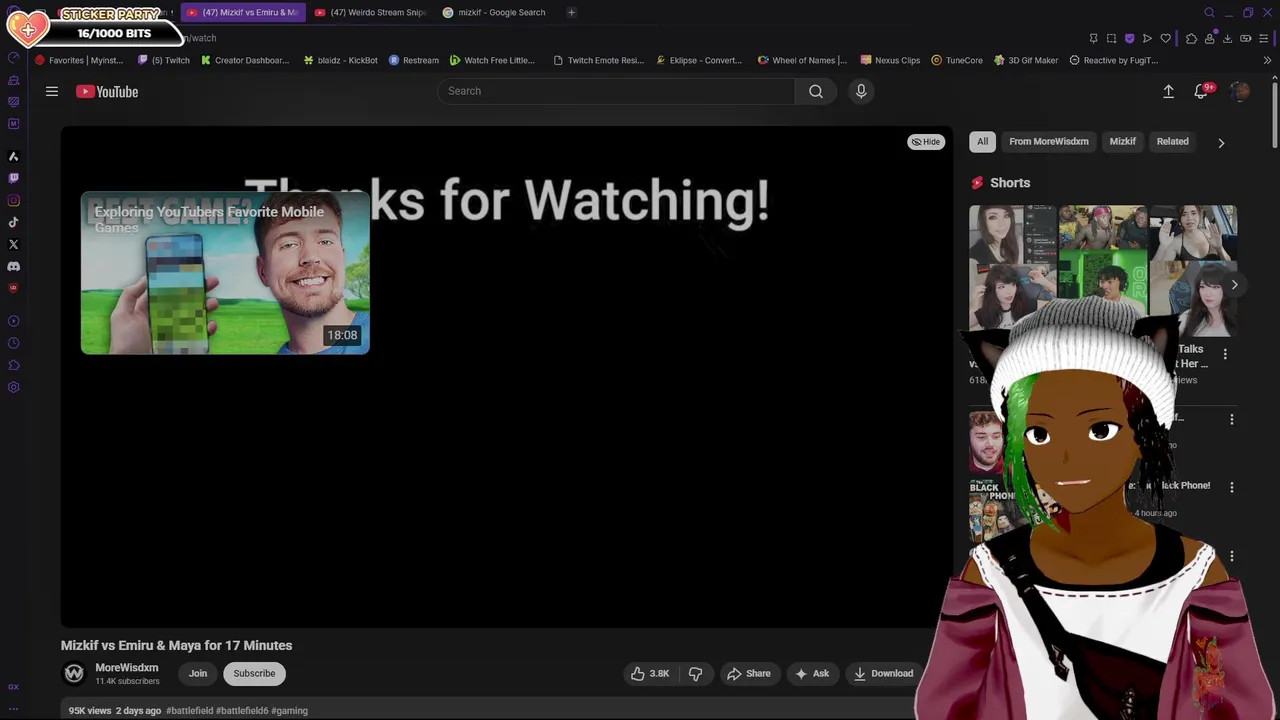
Task: Open Restream bookmark
Action: pos(414,60)
